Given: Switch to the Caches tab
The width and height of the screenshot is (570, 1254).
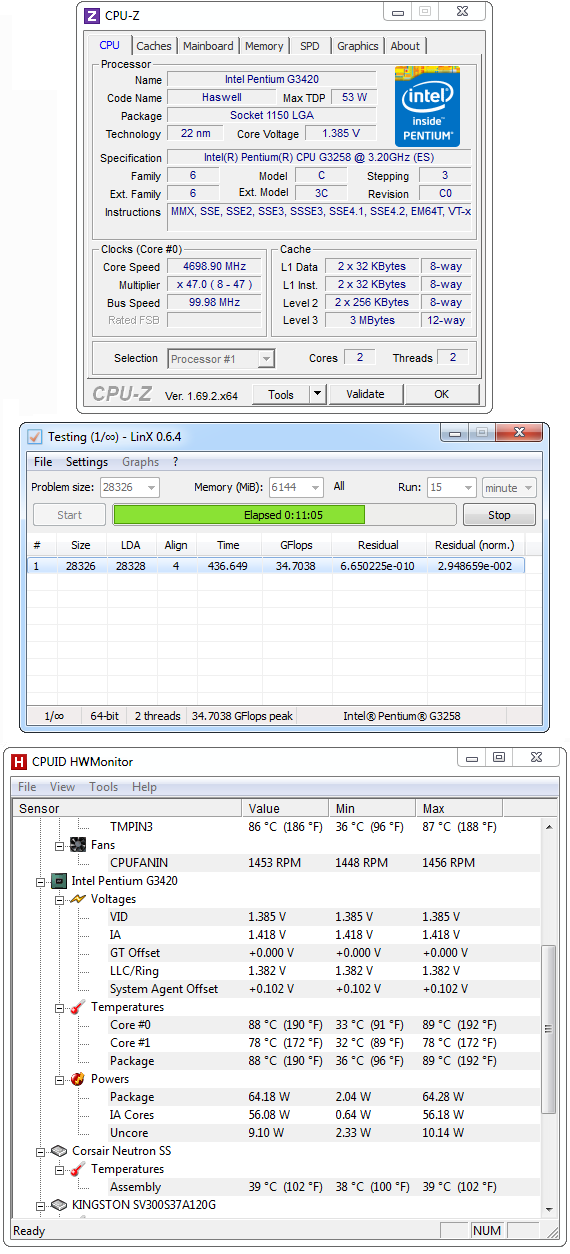Looking at the screenshot, I should [x=154, y=46].
